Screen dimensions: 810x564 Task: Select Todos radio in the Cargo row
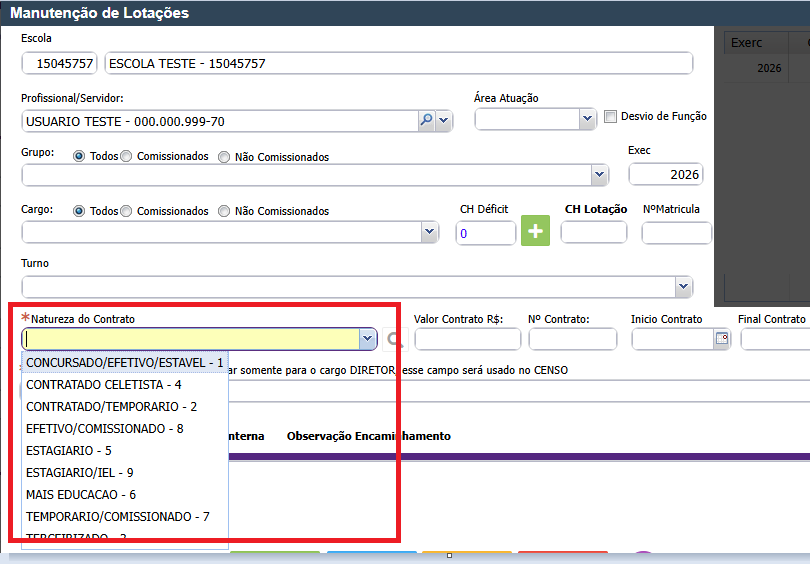79,212
